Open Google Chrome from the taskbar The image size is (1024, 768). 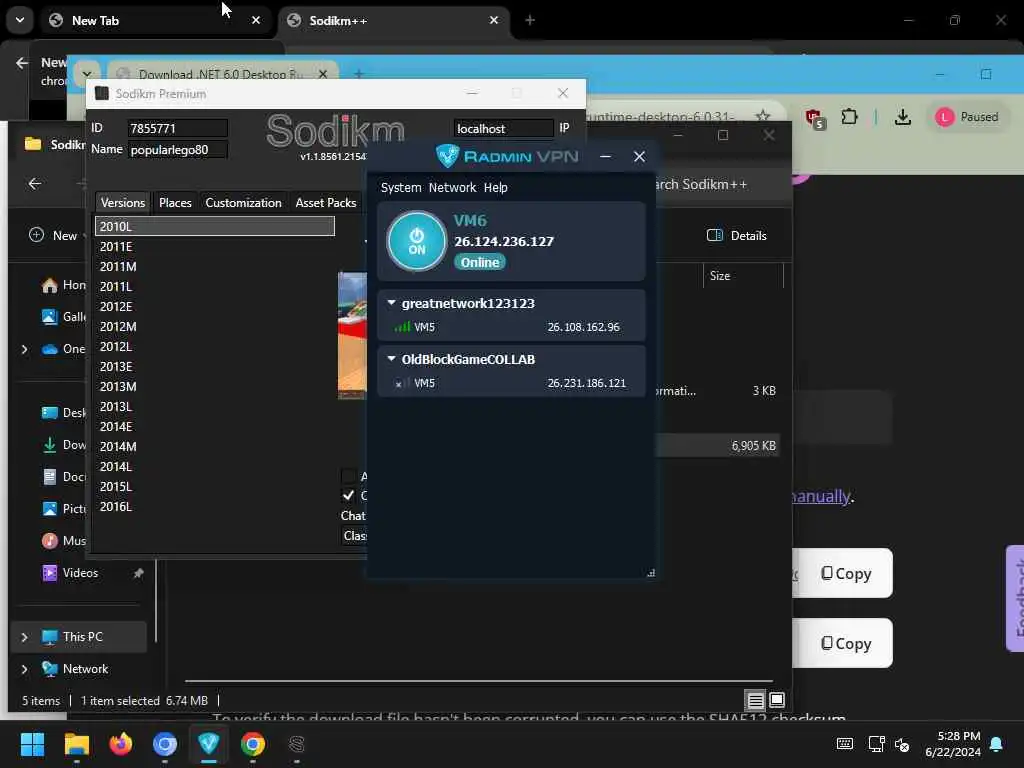253,744
